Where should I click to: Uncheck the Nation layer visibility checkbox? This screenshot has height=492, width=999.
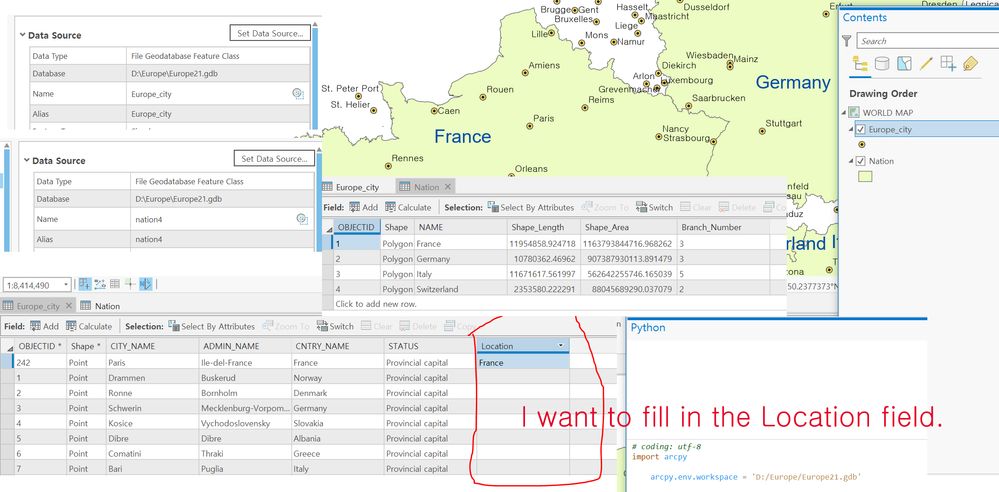click(x=861, y=161)
